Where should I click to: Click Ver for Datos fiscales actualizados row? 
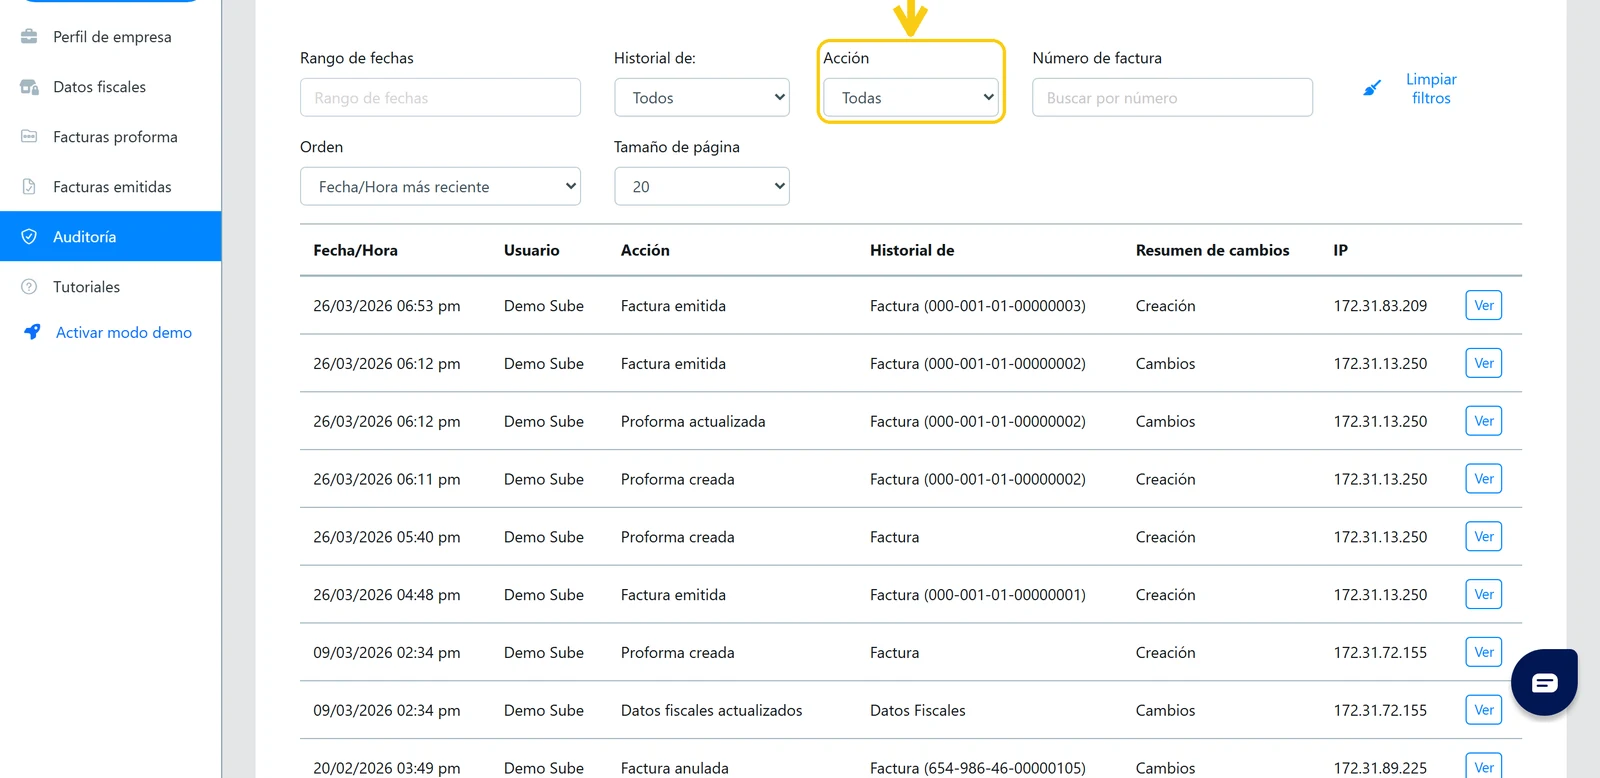click(1484, 710)
